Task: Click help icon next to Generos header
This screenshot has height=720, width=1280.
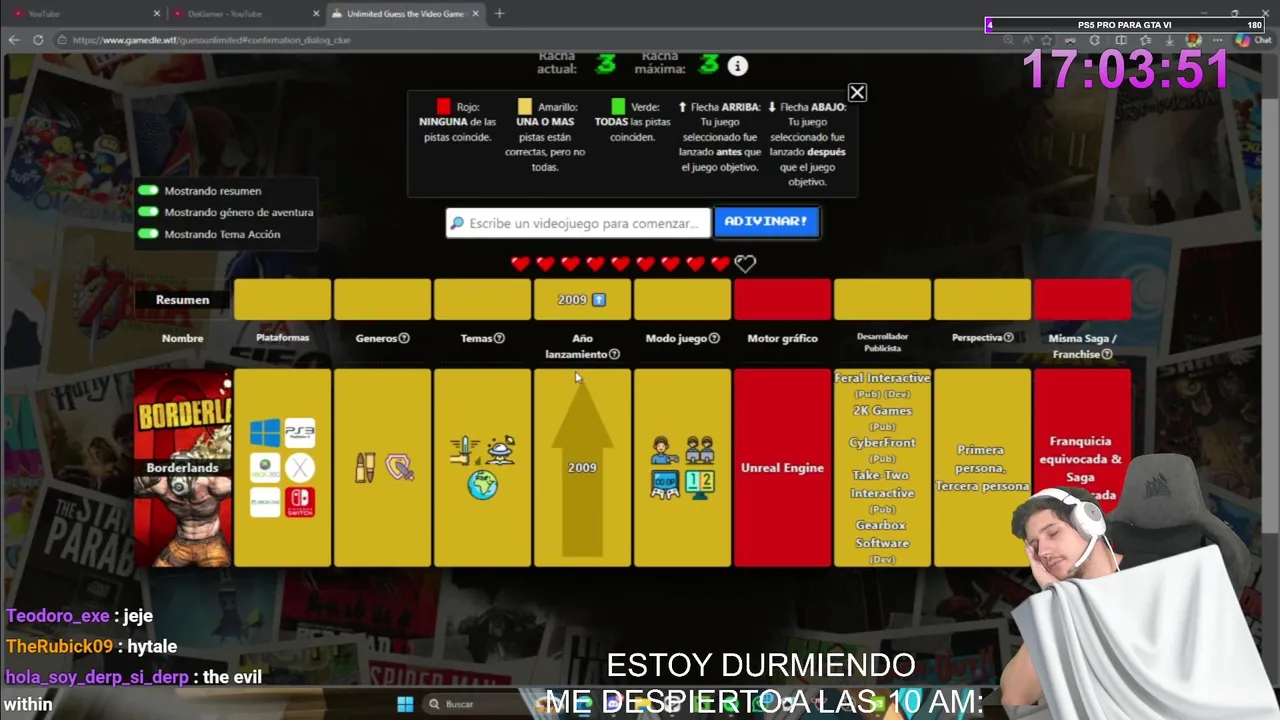Action: pos(404,338)
